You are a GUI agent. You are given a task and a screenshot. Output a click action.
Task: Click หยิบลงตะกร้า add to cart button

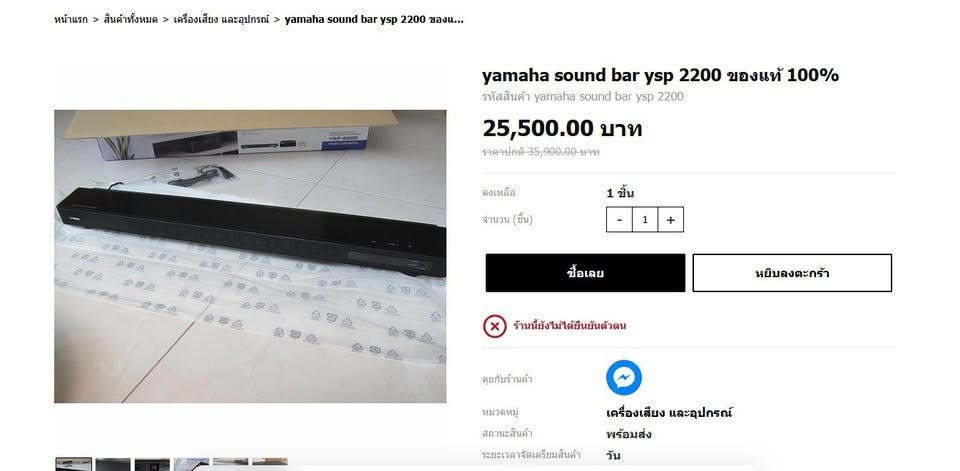(x=792, y=273)
